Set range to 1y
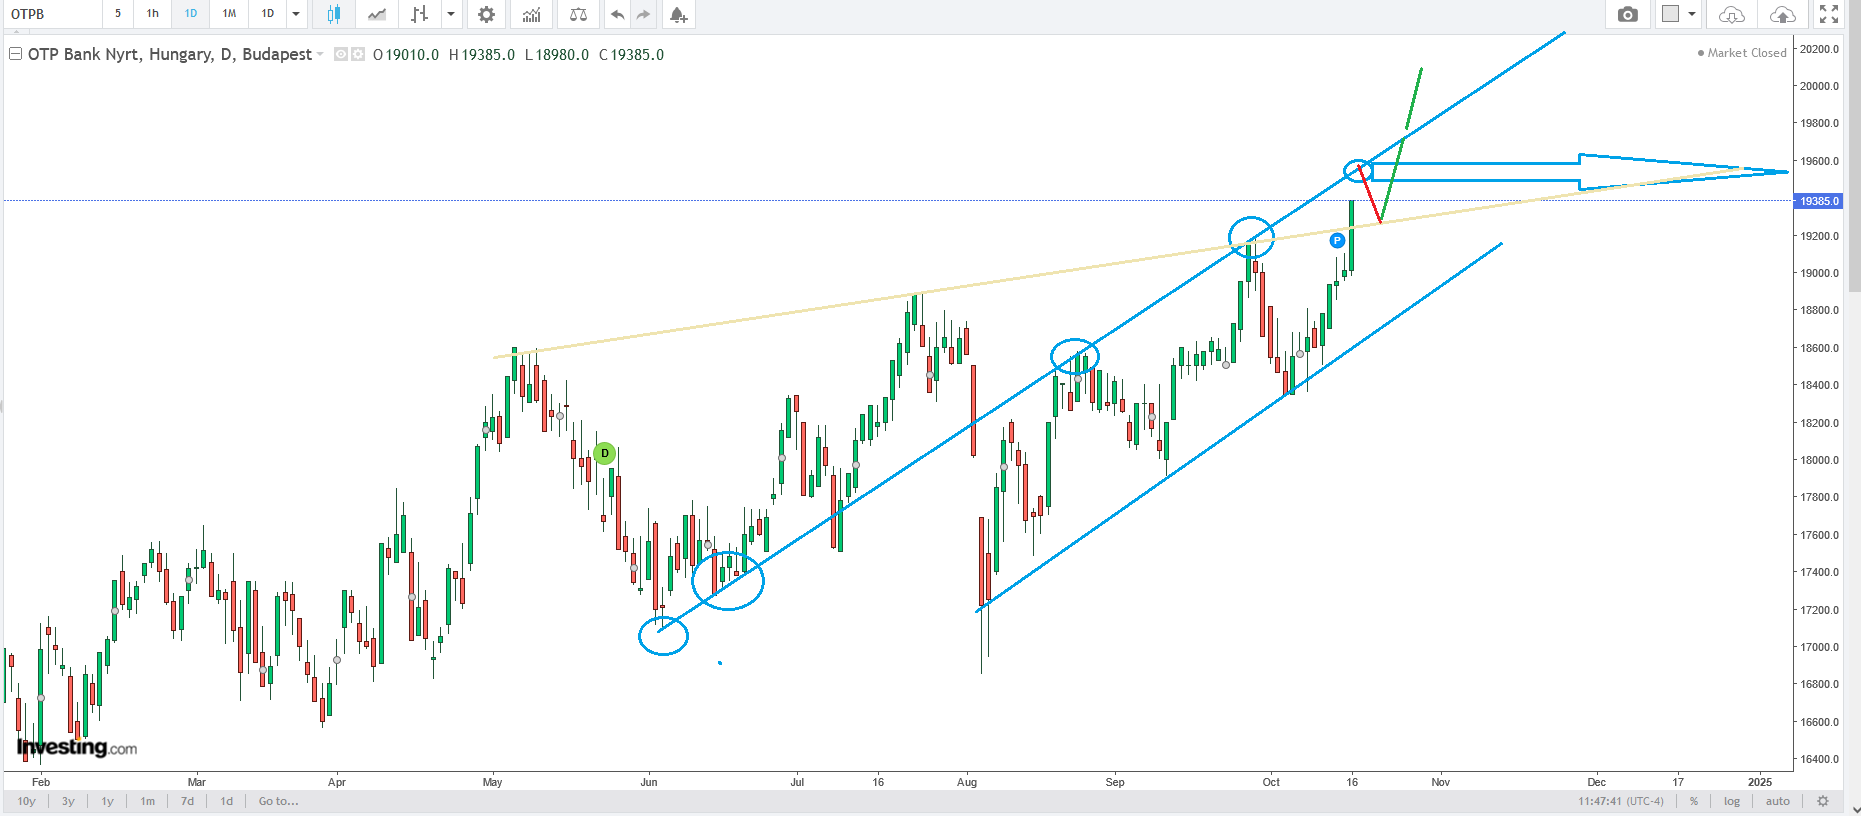 click(x=107, y=801)
